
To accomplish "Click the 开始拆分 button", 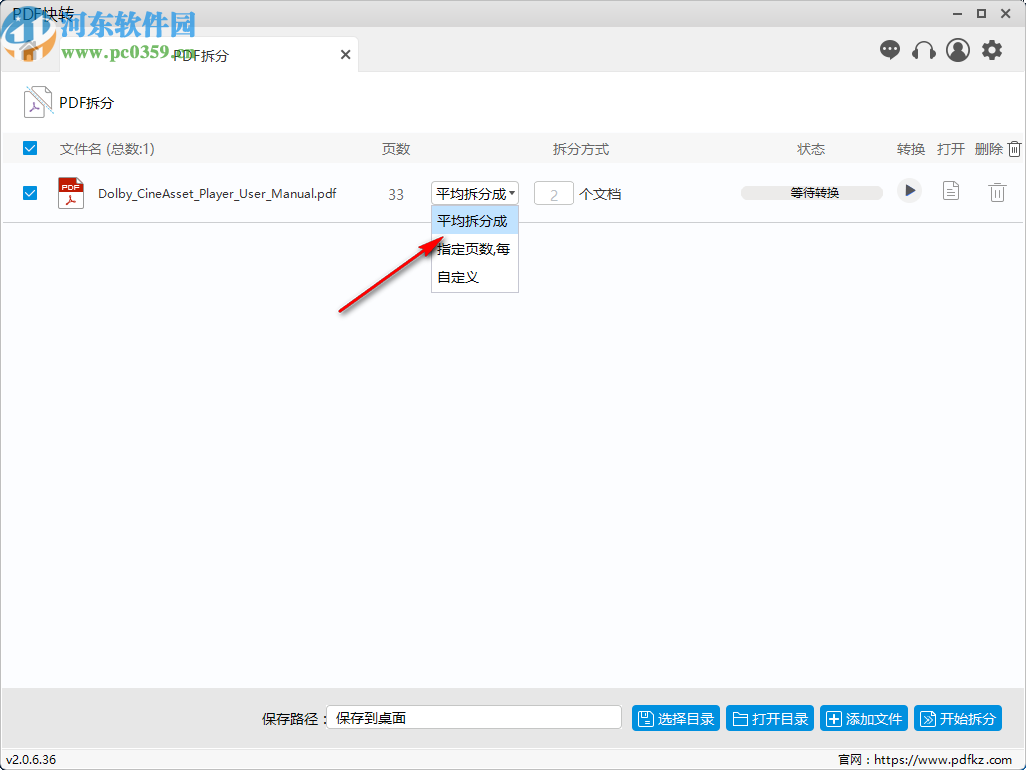I will (x=957, y=717).
